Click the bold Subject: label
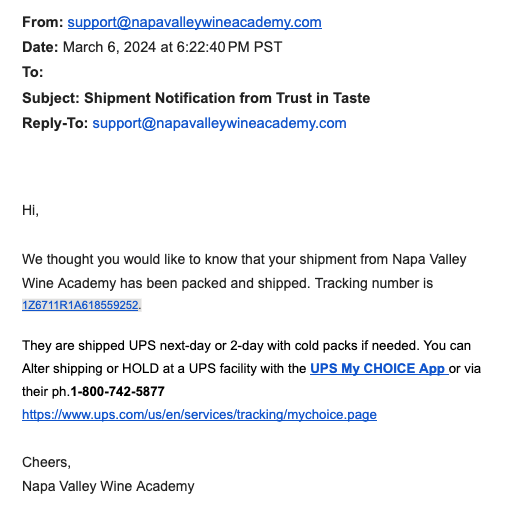The width and height of the screenshot is (517, 526). (x=51, y=98)
